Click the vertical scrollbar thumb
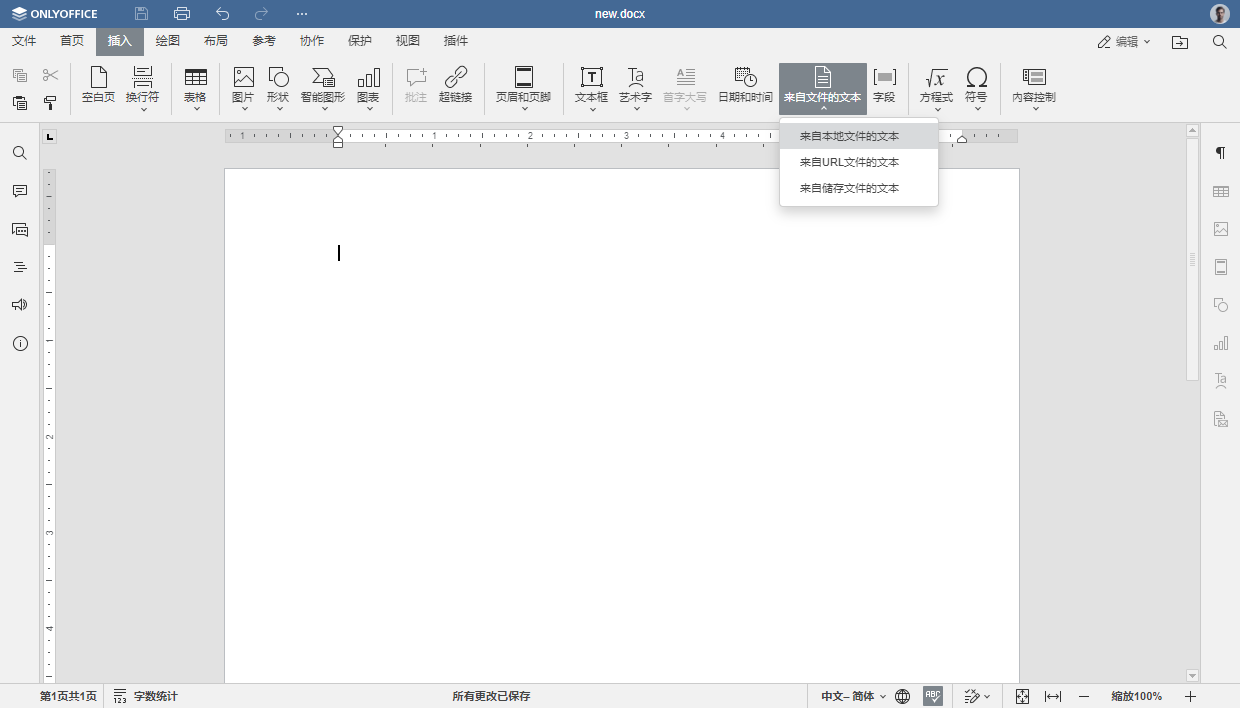 click(1192, 259)
